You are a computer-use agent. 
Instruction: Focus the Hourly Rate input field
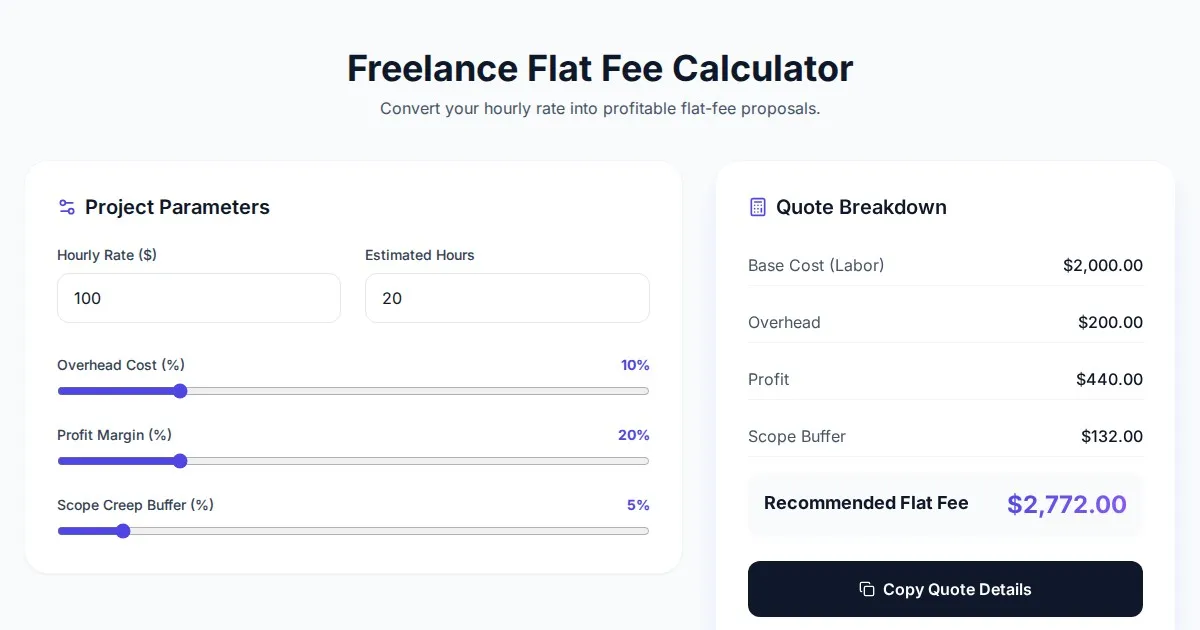[199, 298]
